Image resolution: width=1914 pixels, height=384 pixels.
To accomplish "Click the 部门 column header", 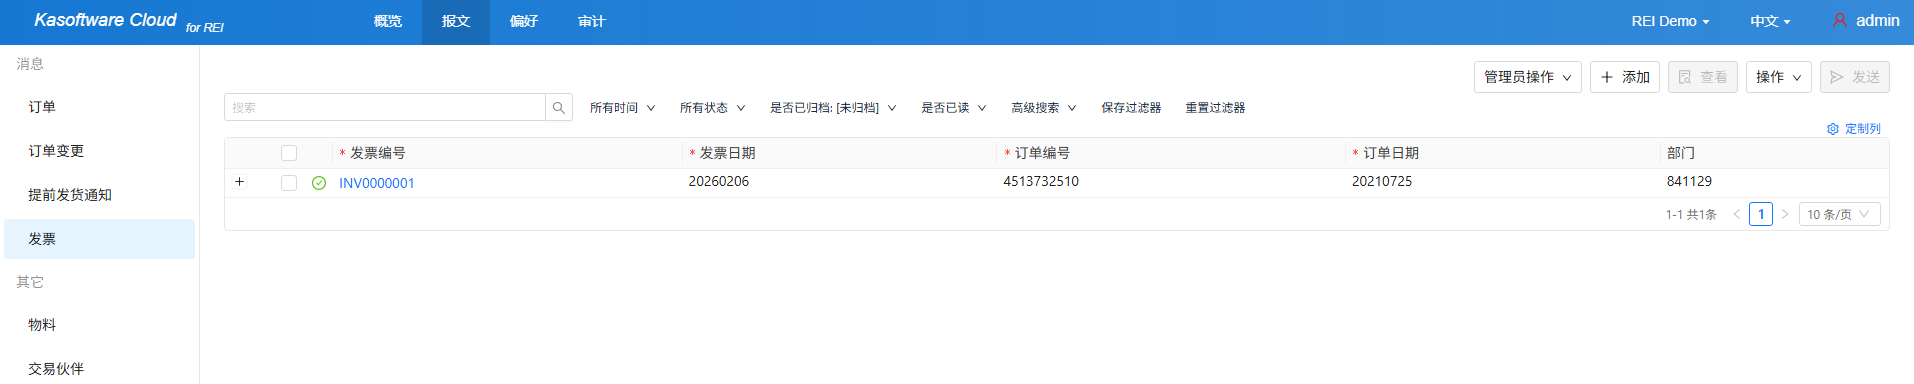I will pyautogui.click(x=1681, y=153).
